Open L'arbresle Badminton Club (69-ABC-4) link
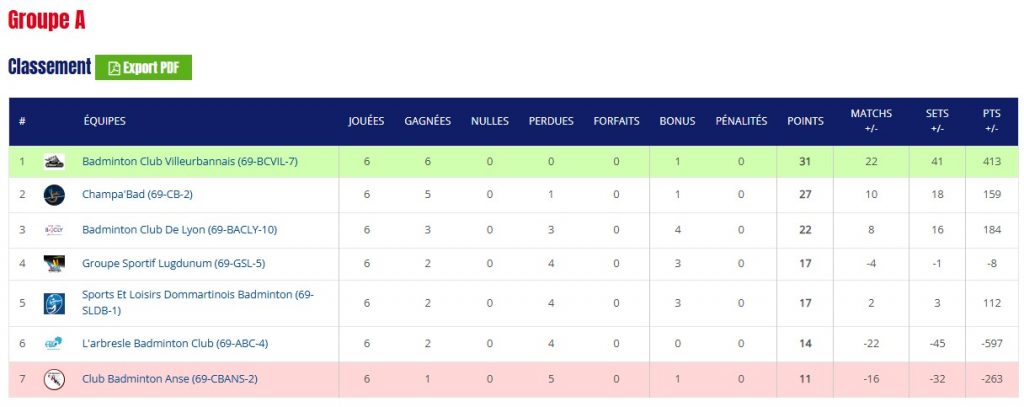 175,344
